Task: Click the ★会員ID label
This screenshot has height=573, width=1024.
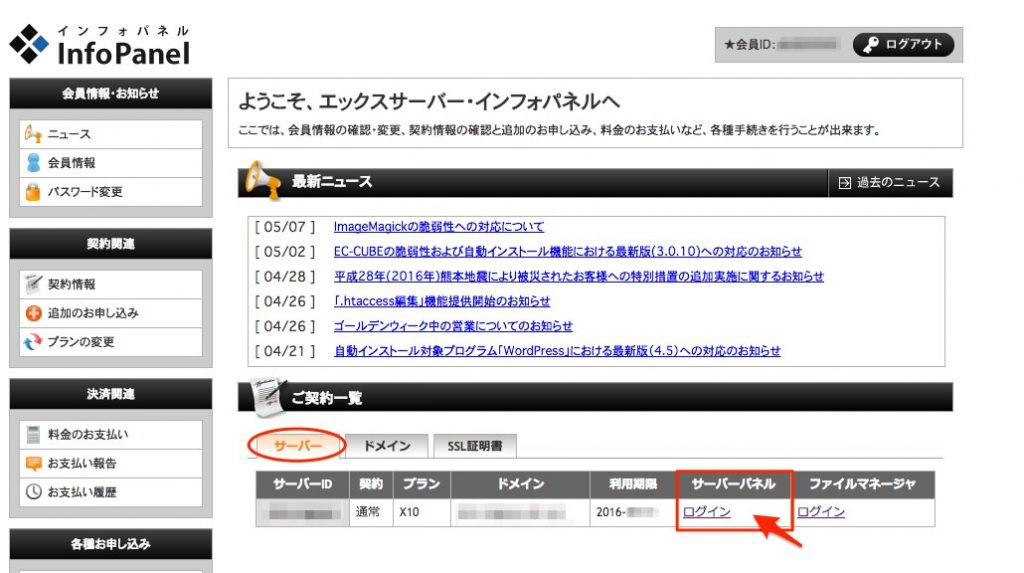Action: coord(749,44)
